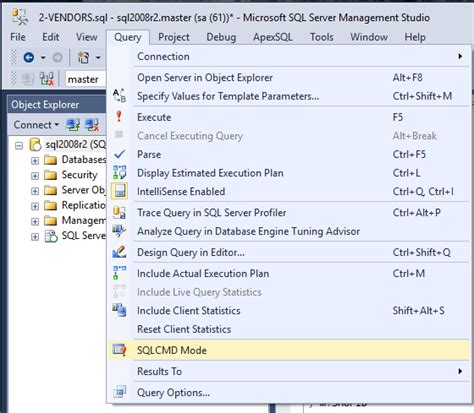This screenshot has width=474, height=413.
Task: Expand the Management folder
Action: coord(35,221)
